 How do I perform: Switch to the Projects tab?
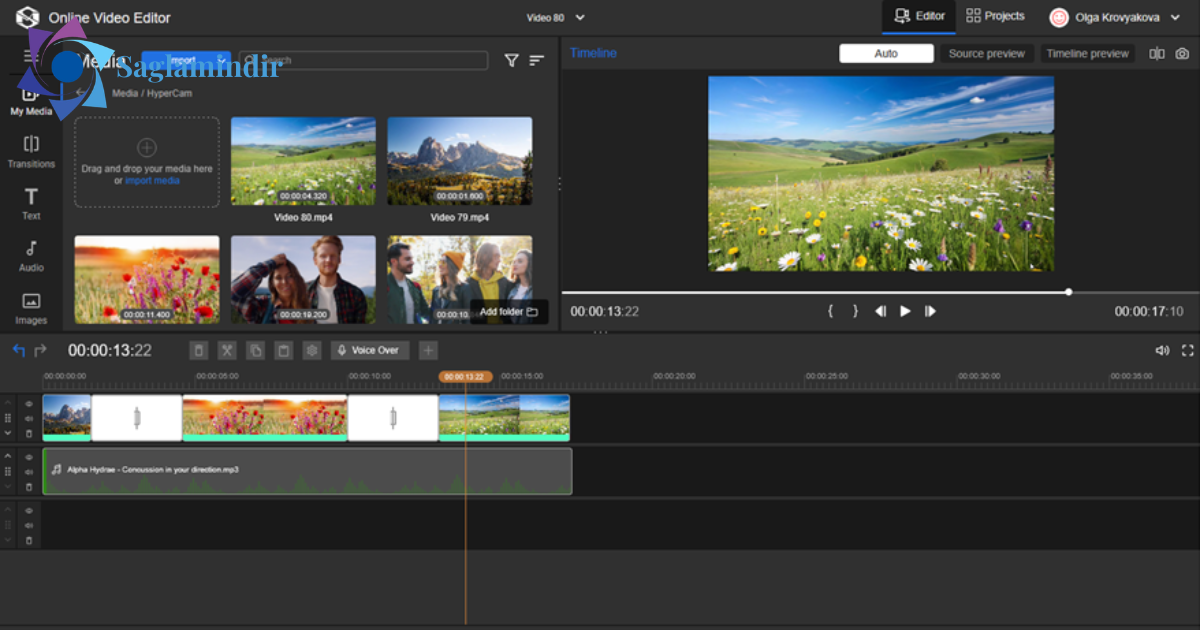(996, 16)
